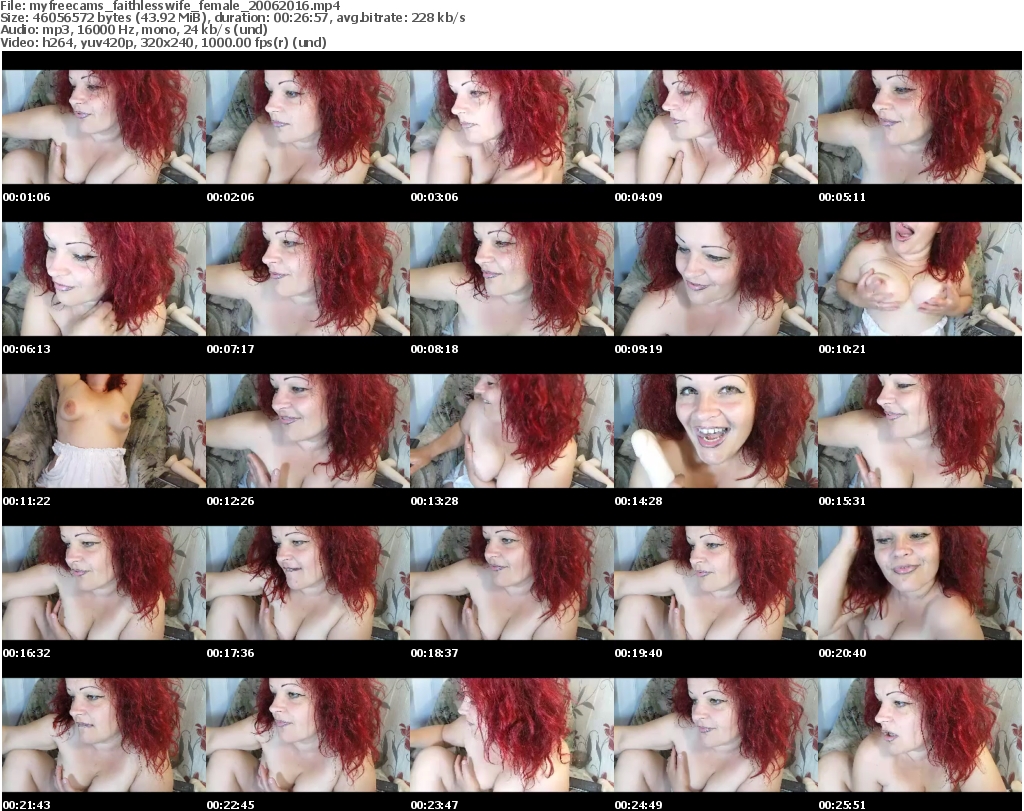Click the timestamp text 00:13:28

click(x=434, y=501)
